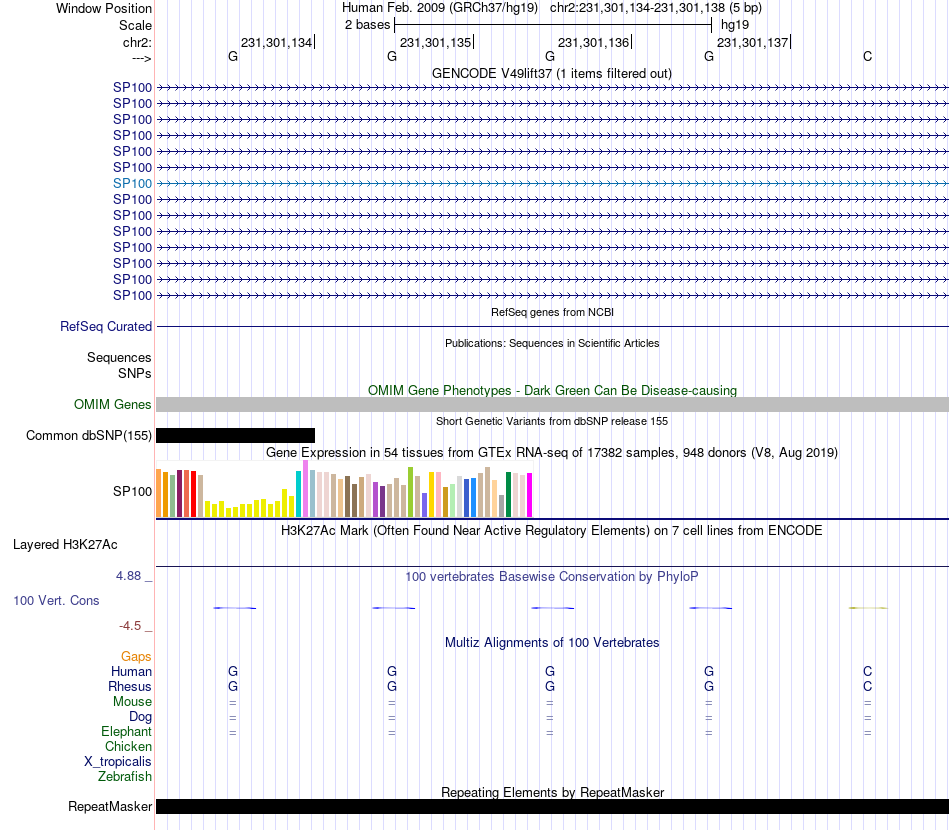Click the C base in the Human alignment row
The width and height of the screenshot is (950, 830).
(868, 671)
